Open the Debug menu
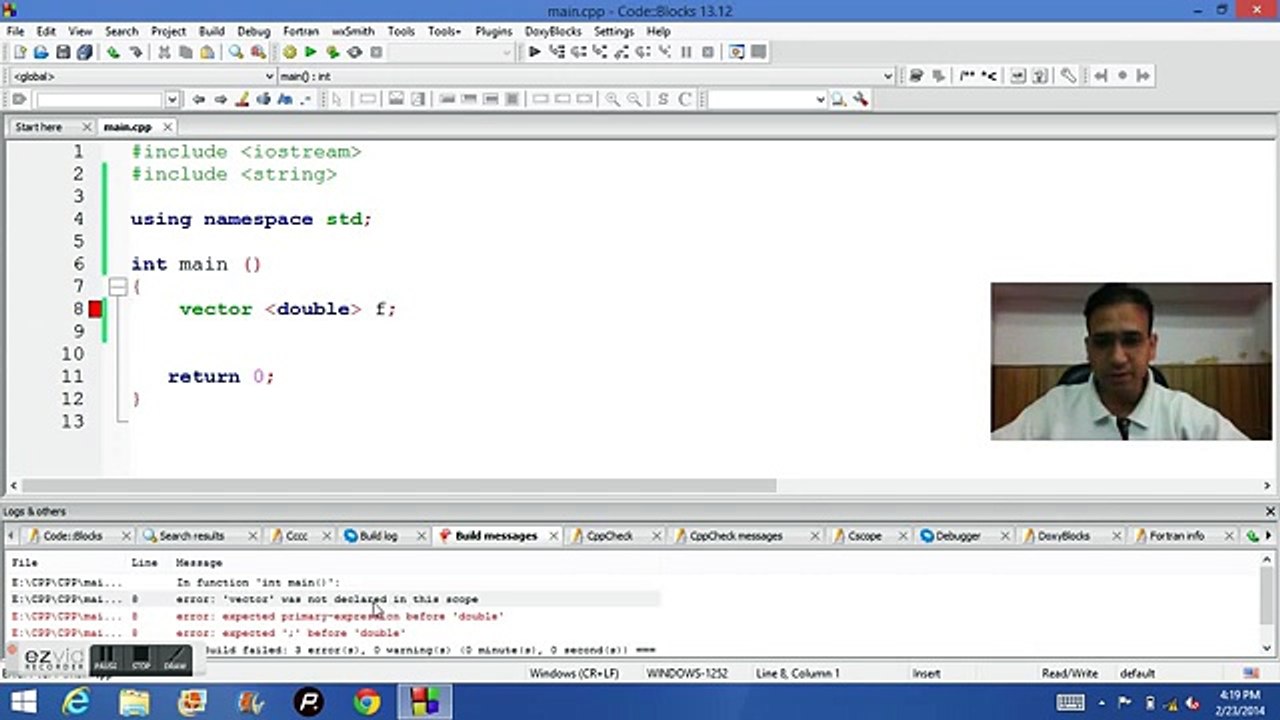 pyautogui.click(x=254, y=31)
